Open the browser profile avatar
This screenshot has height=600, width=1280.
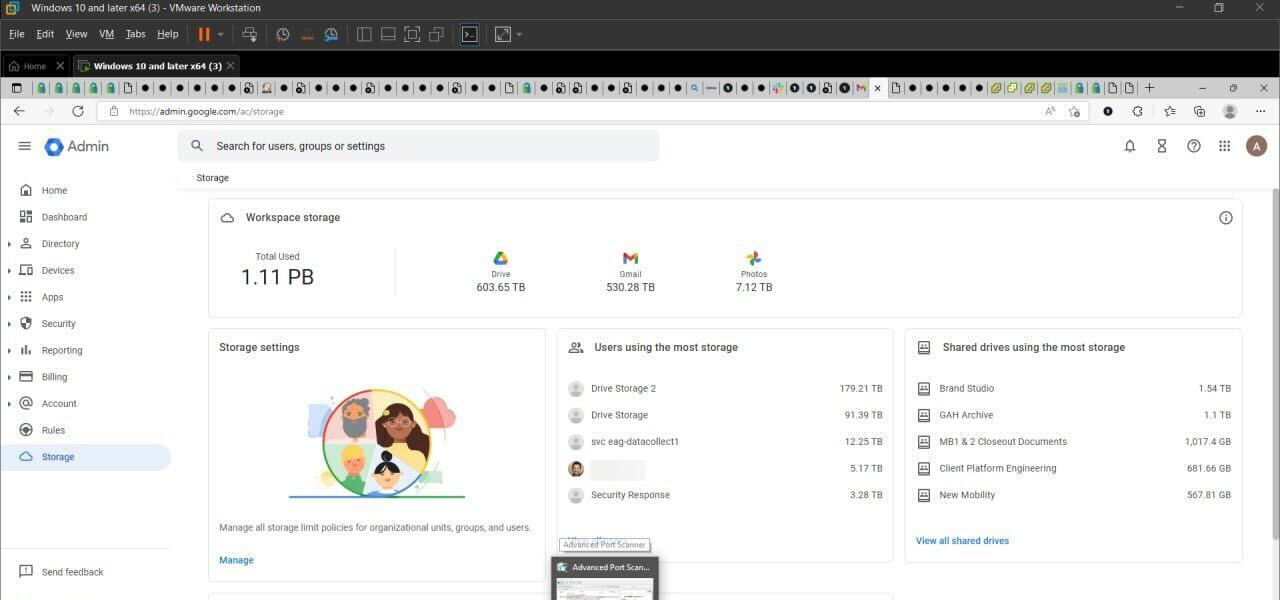(1230, 111)
